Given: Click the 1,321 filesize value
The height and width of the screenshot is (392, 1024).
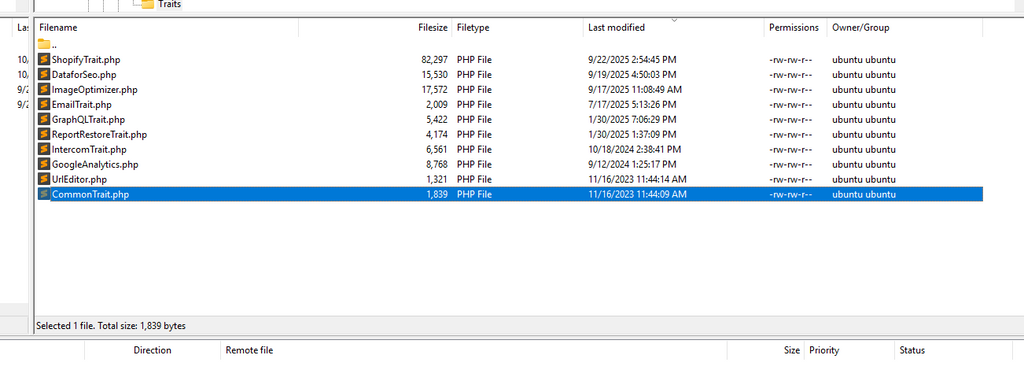Looking at the screenshot, I should tap(438, 180).
